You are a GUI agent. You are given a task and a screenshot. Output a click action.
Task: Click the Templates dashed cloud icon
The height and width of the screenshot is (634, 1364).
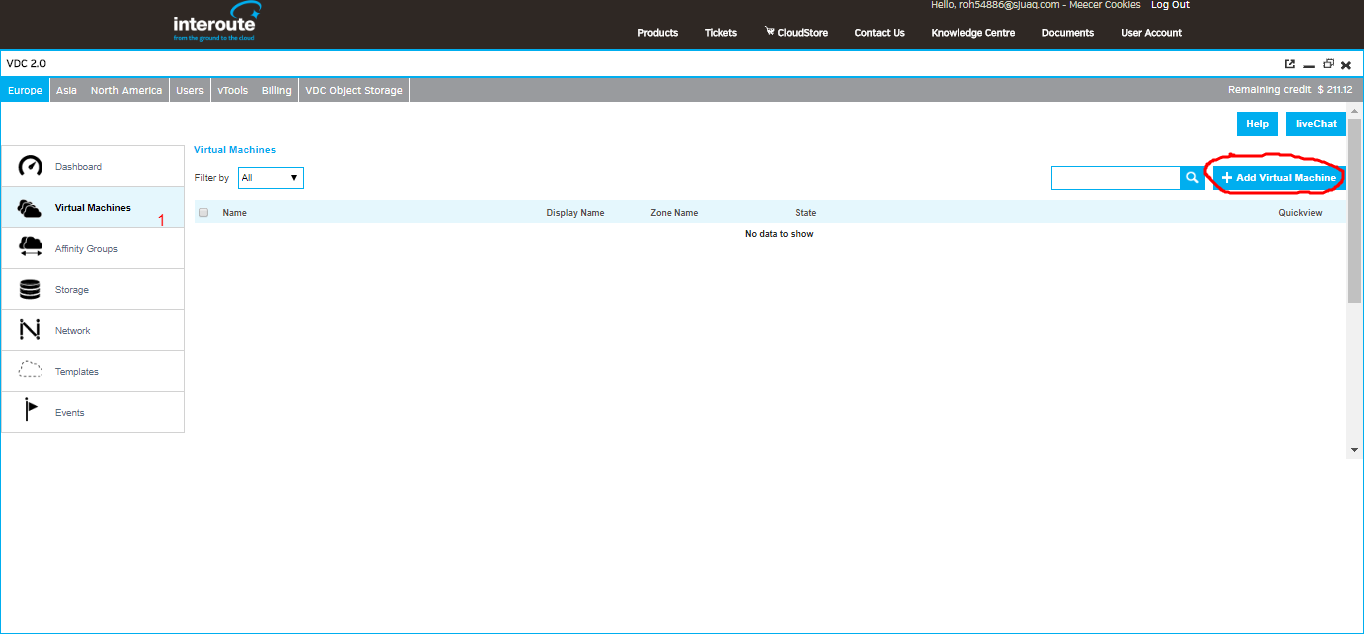pyautogui.click(x=31, y=371)
